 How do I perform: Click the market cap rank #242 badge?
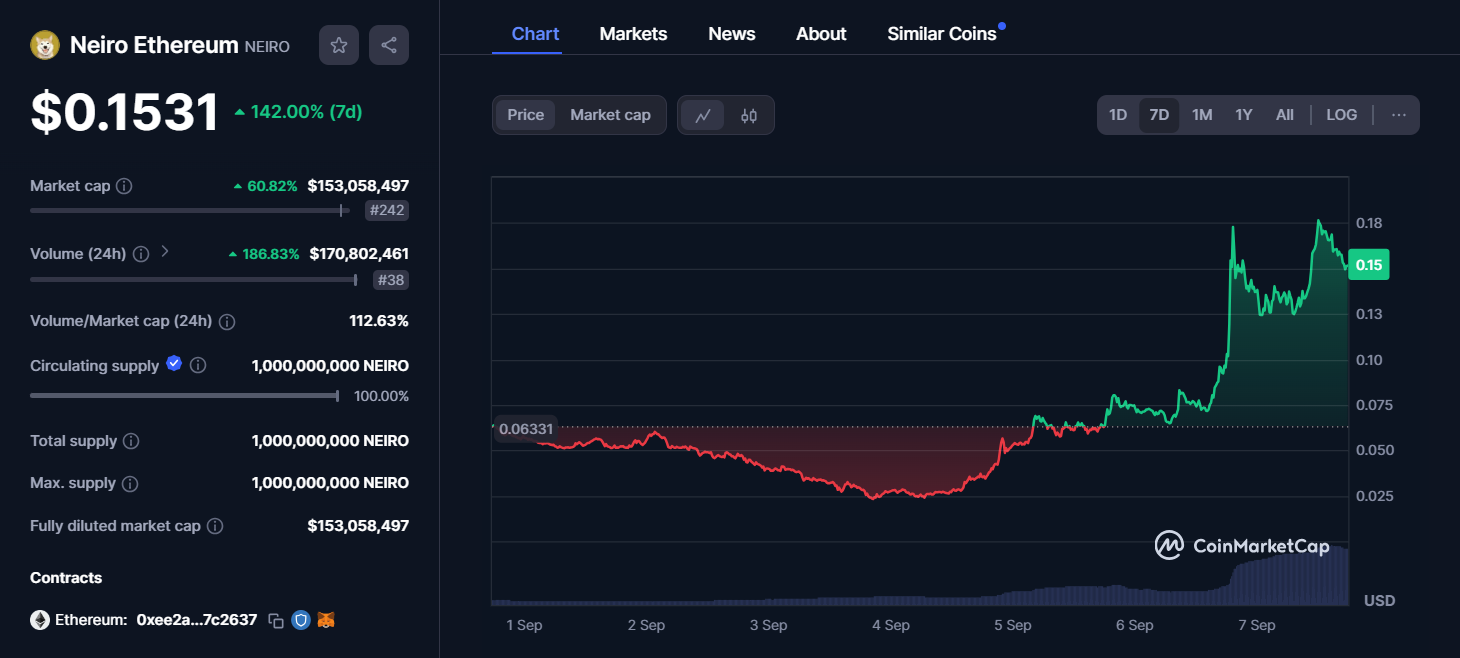pos(387,210)
